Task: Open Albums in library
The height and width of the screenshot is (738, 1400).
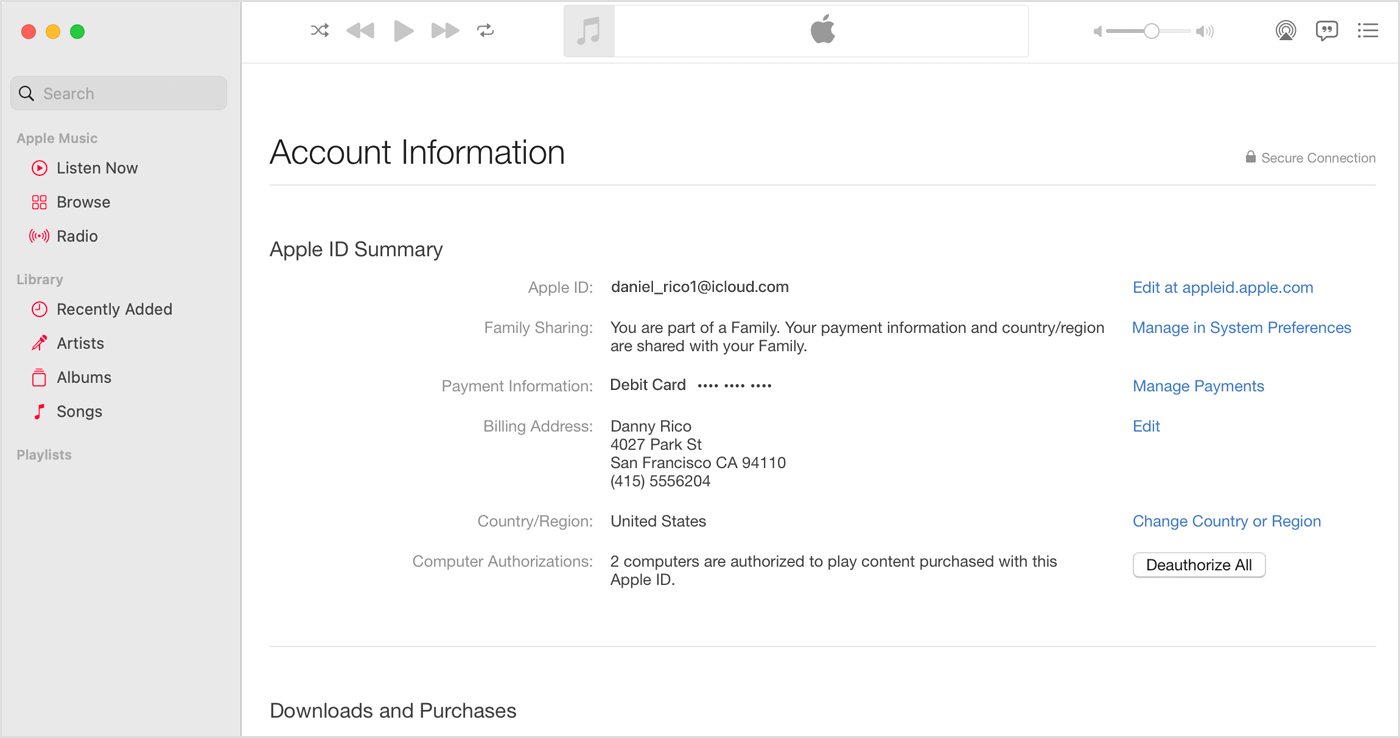Action: pos(84,377)
